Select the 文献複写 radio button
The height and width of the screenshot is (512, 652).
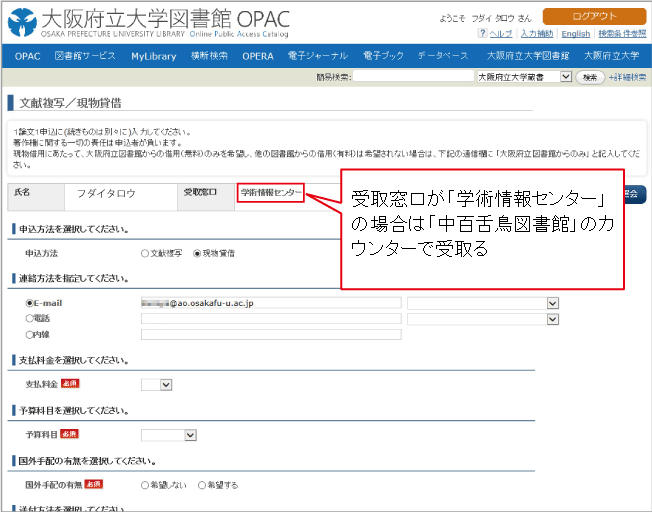[x=147, y=254]
